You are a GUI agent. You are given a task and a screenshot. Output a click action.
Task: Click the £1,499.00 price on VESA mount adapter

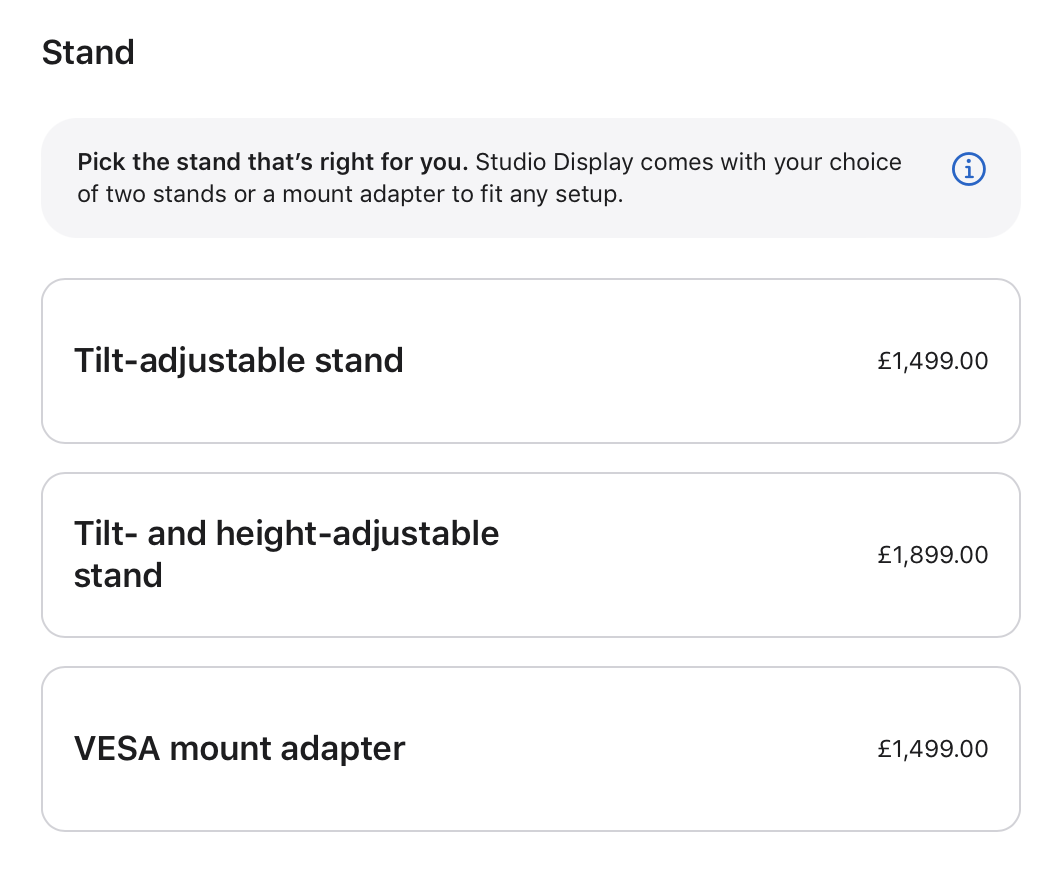point(932,749)
